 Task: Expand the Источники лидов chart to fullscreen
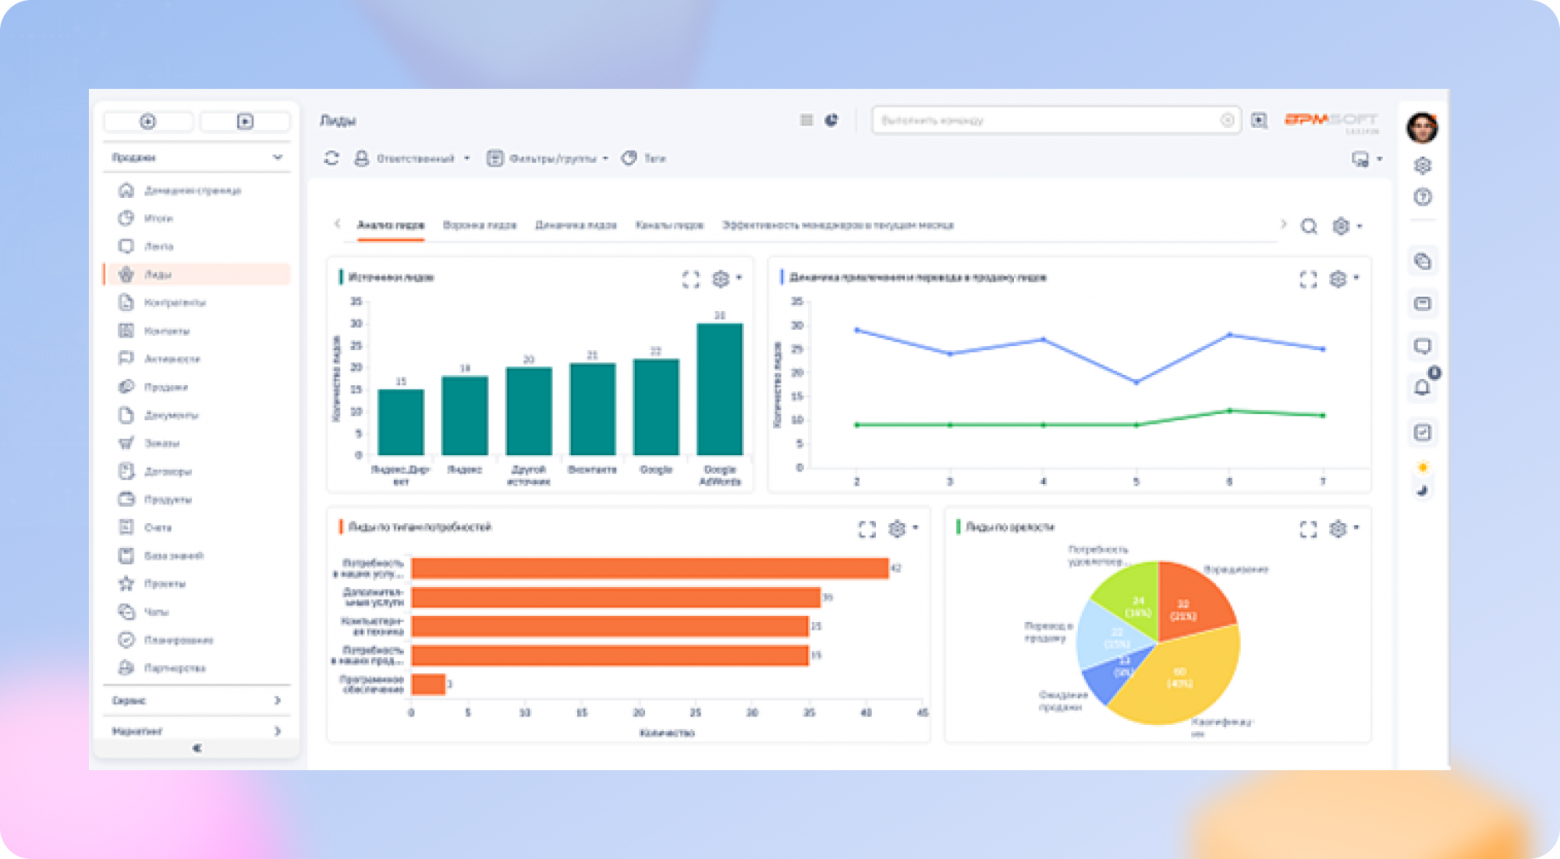690,280
